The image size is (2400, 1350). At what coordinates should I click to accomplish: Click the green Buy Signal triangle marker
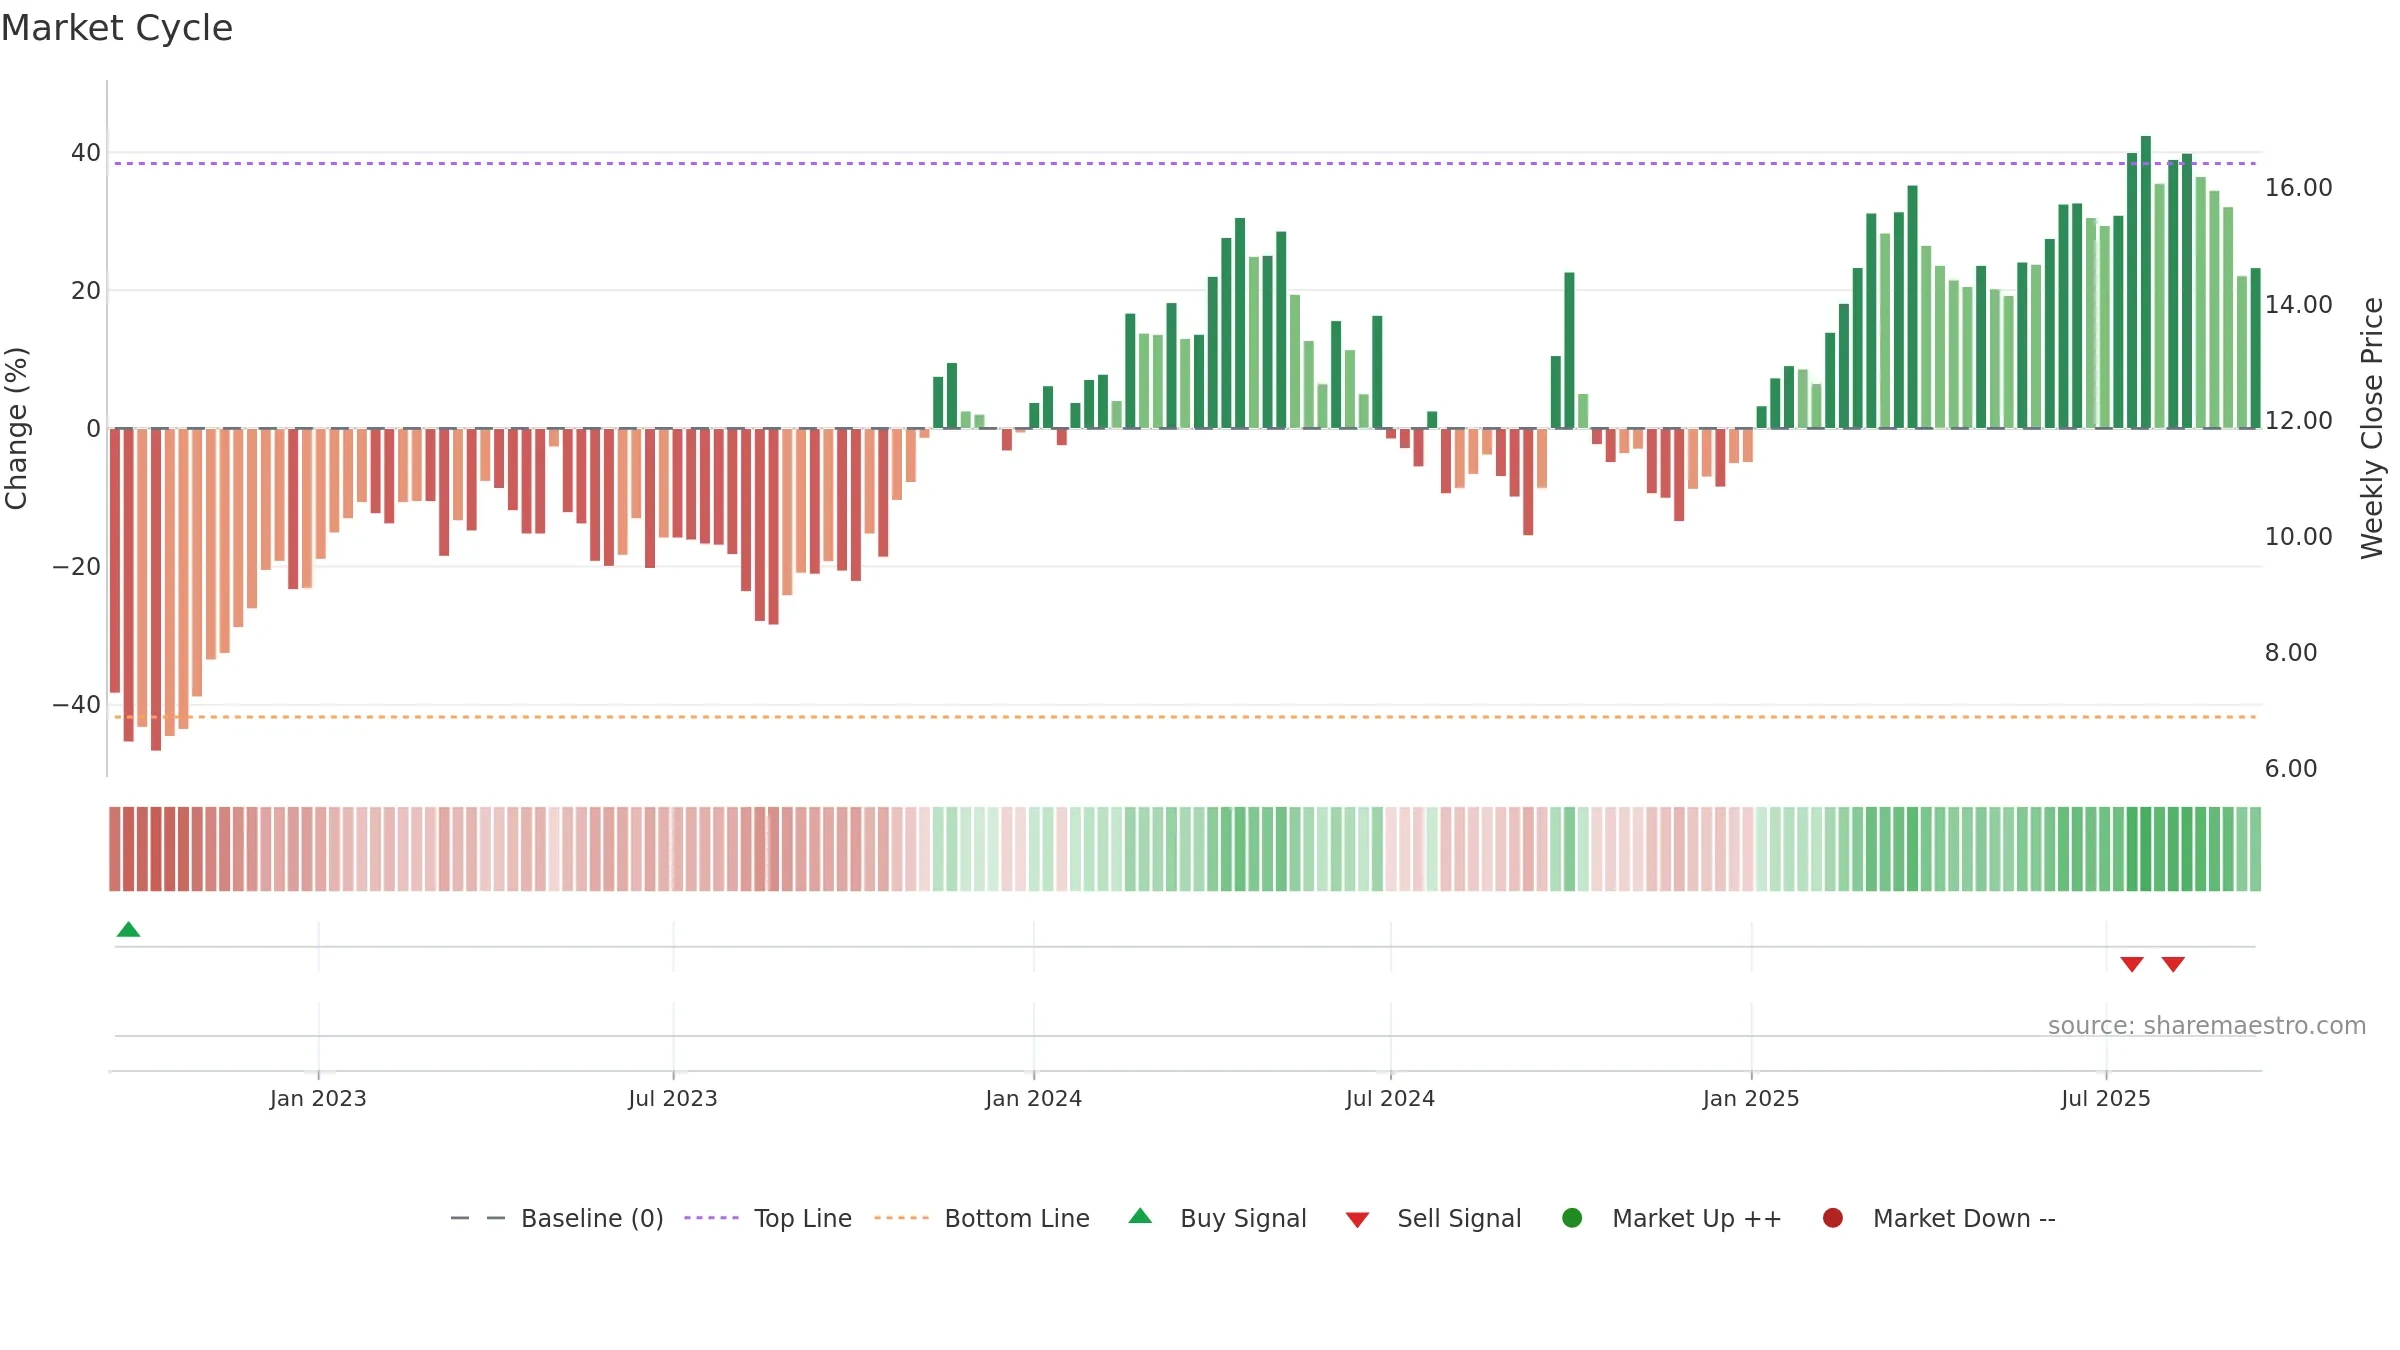point(128,930)
